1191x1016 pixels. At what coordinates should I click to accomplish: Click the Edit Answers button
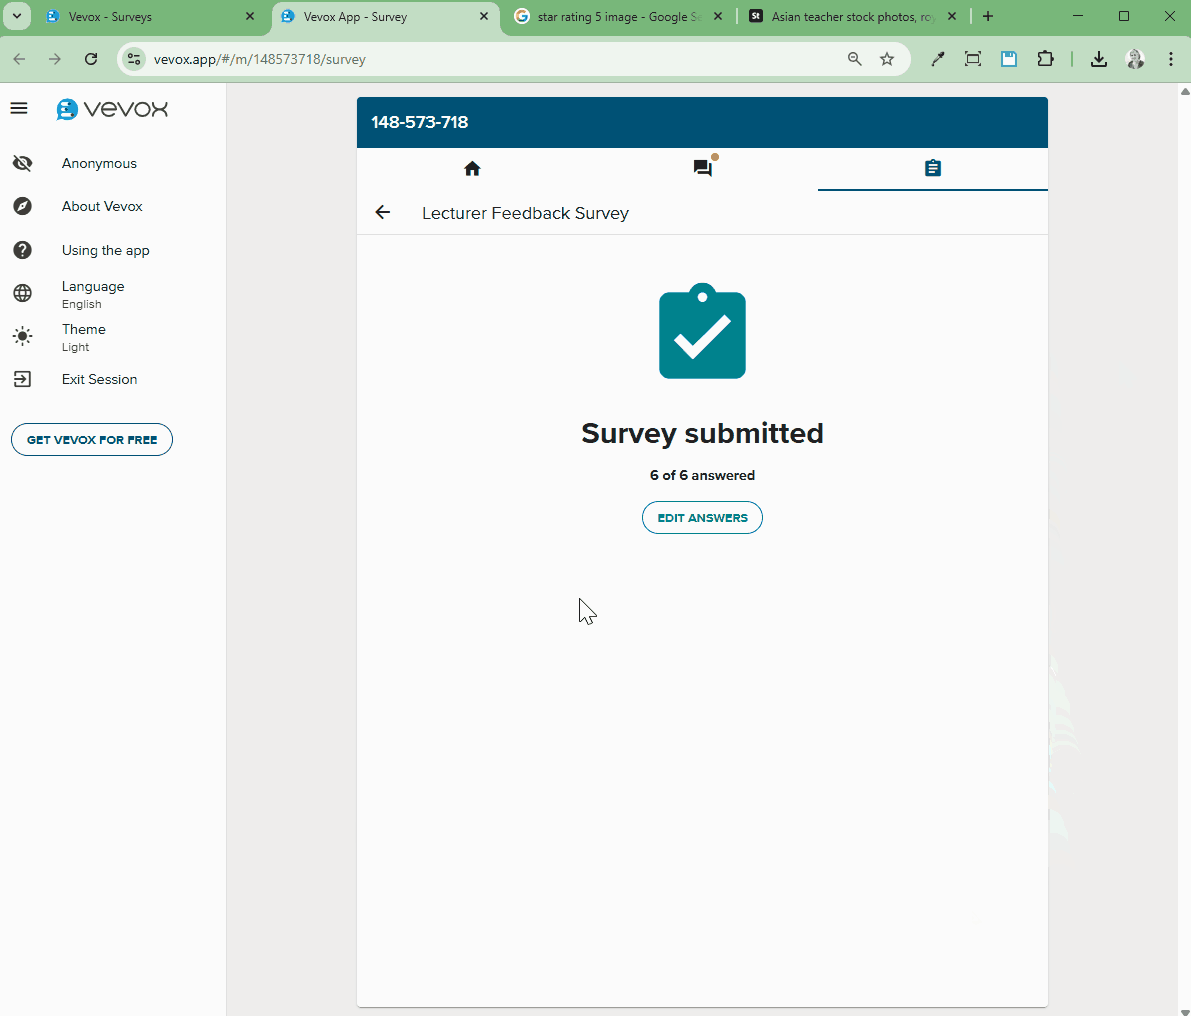(702, 518)
